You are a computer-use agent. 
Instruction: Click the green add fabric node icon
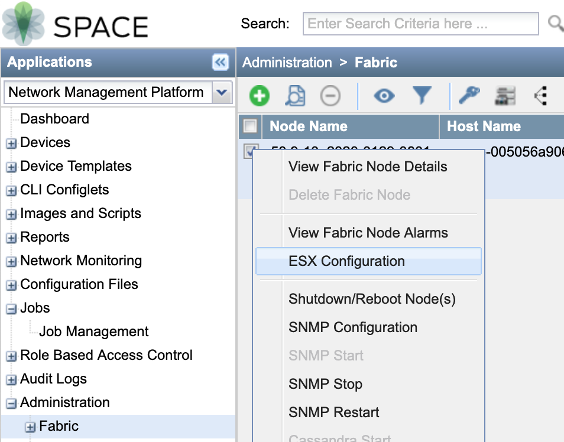(x=259, y=96)
